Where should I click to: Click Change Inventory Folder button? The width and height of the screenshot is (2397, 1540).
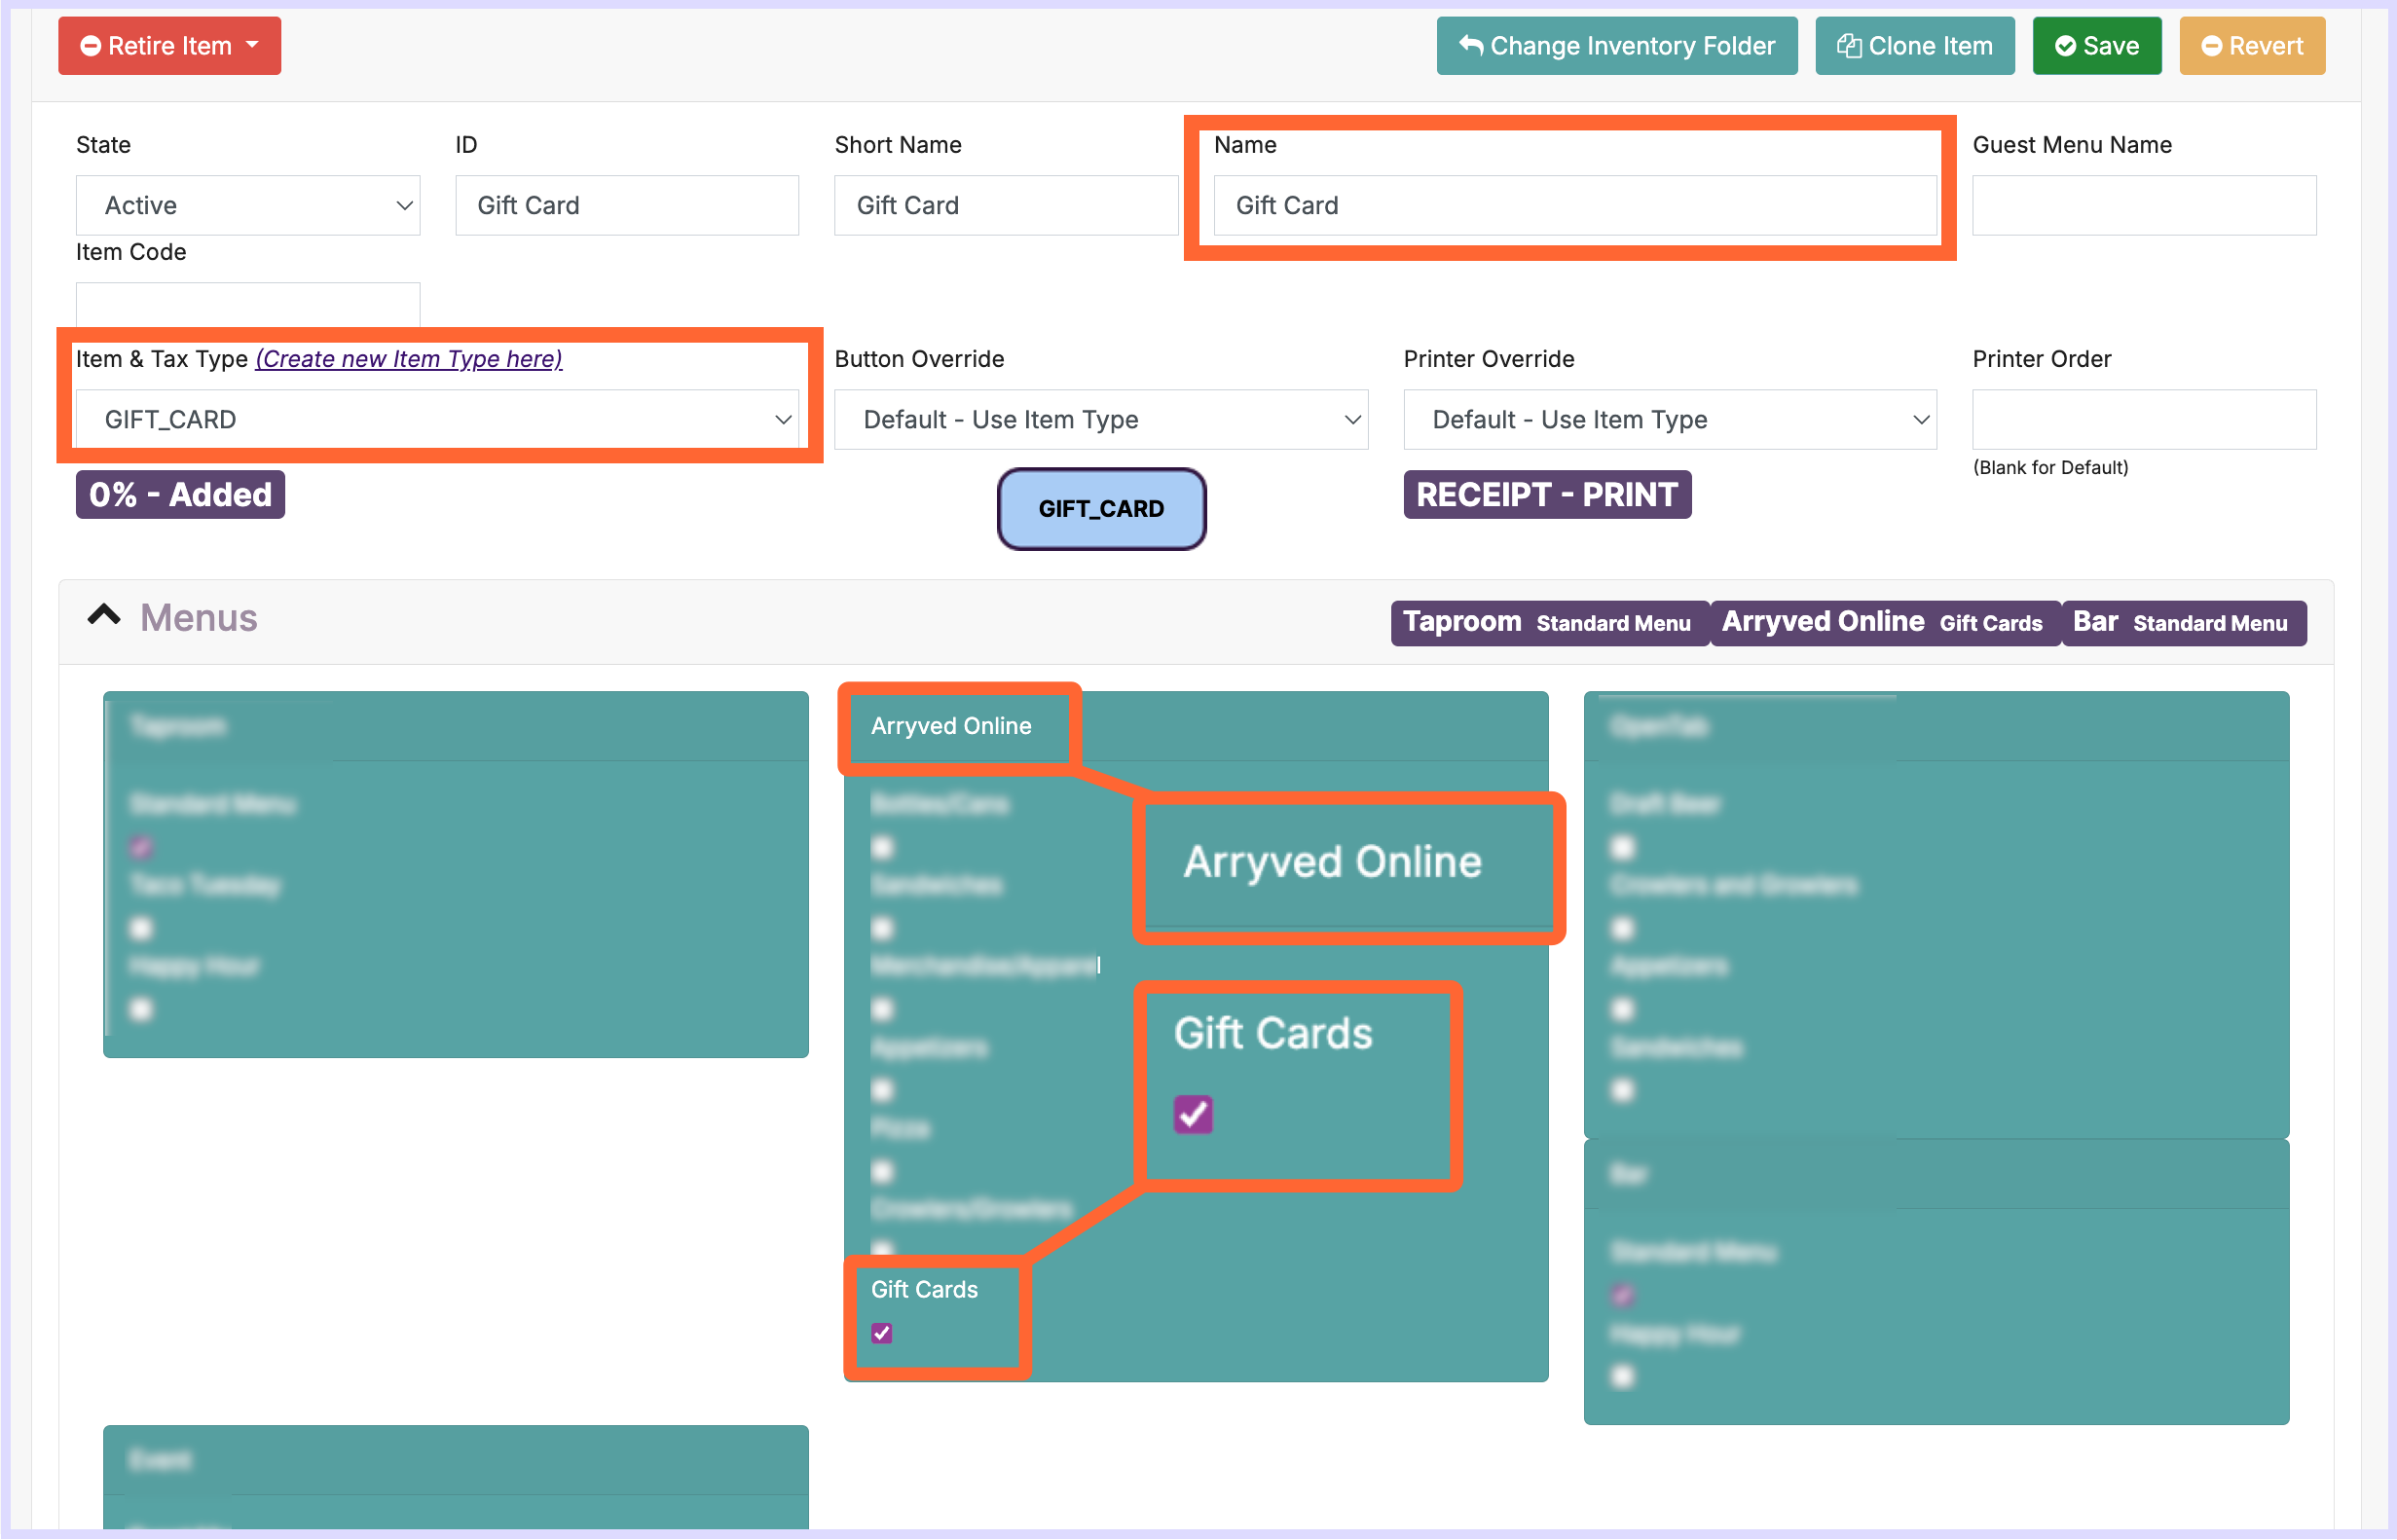1616,46
